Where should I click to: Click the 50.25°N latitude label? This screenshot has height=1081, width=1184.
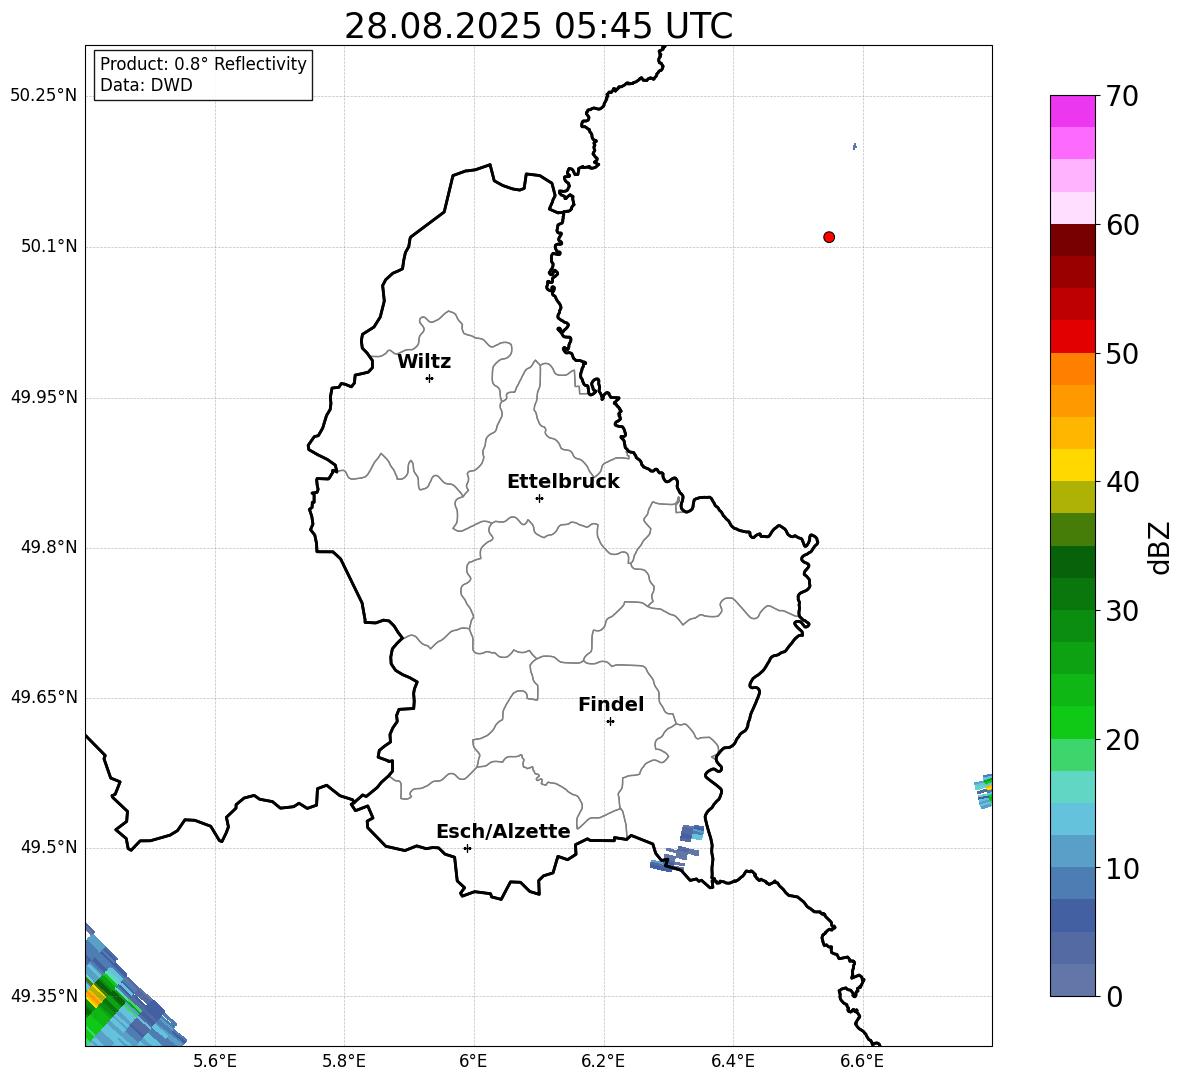pos(43,96)
